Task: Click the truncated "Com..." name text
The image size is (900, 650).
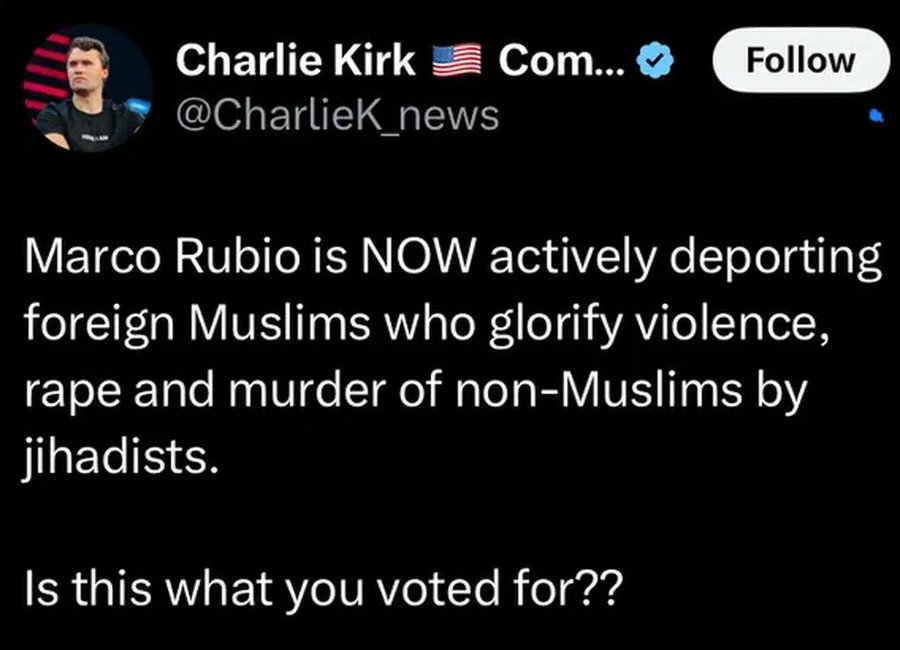Action: (561, 62)
